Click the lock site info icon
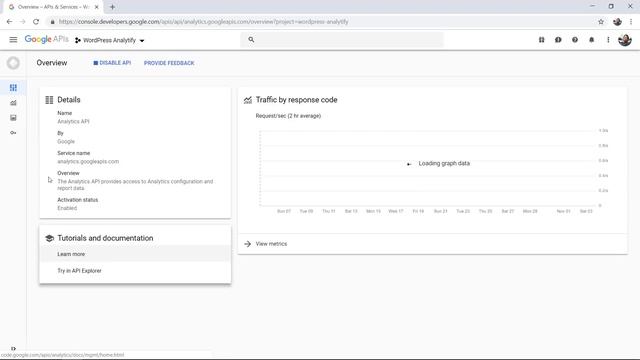 [x=53, y=22]
